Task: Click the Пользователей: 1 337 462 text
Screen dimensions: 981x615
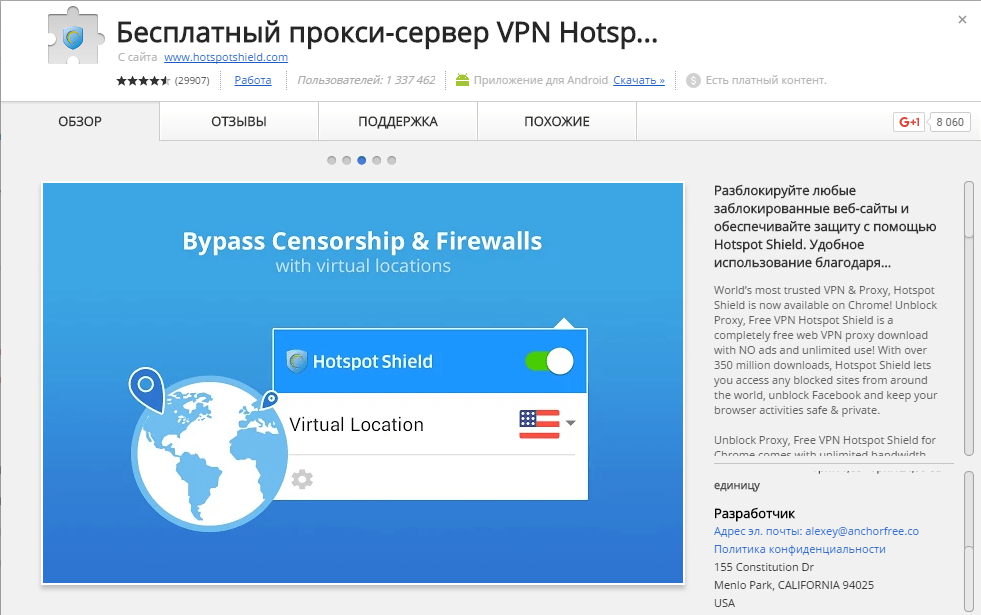Action: point(366,80)
